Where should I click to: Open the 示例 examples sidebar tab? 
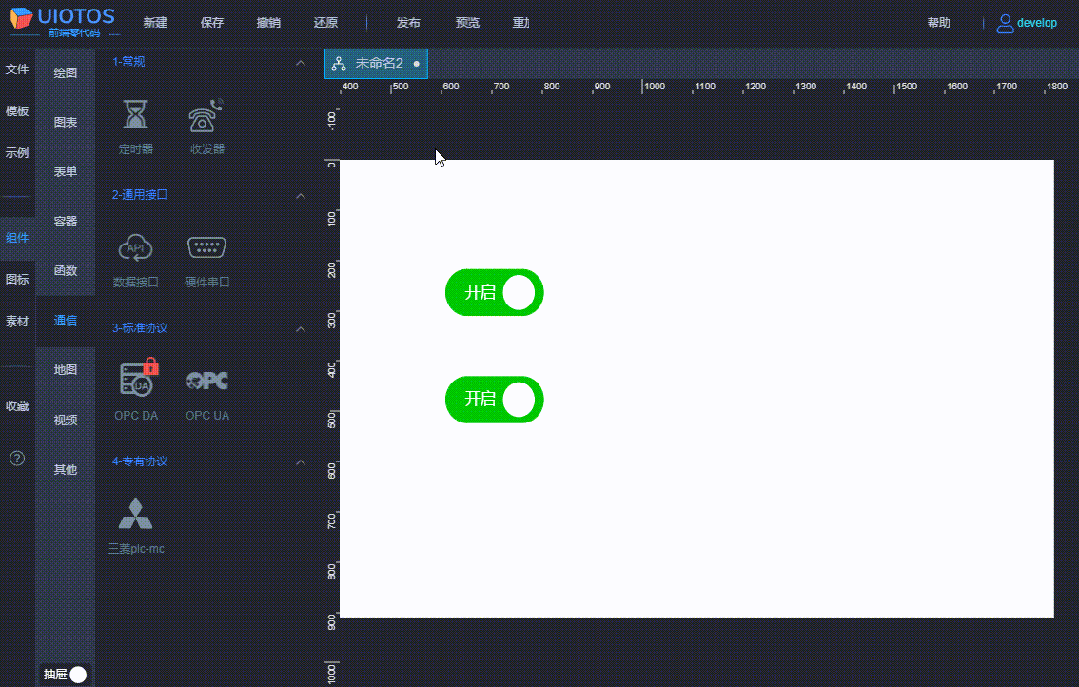[x=17, y=152]
